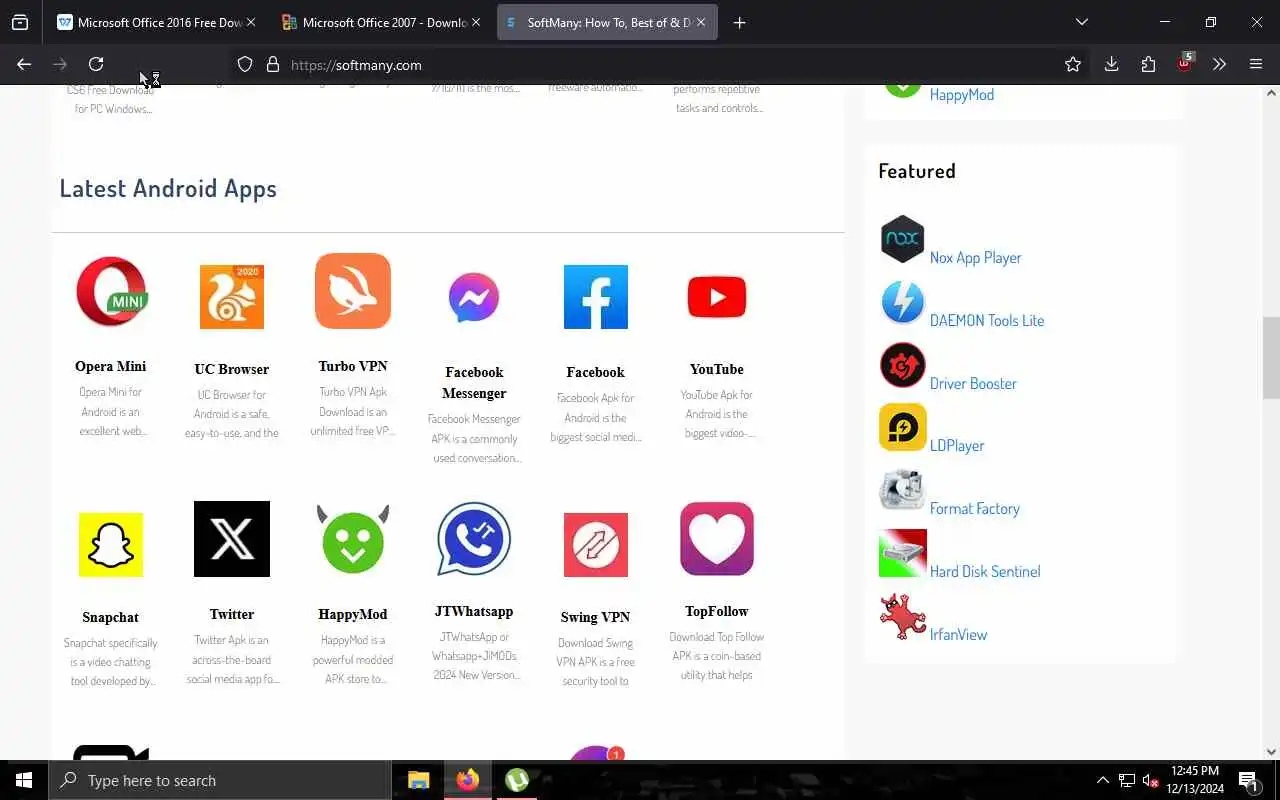
Task: Open the extensions puzzle icon
Action: pos(1148,64)
